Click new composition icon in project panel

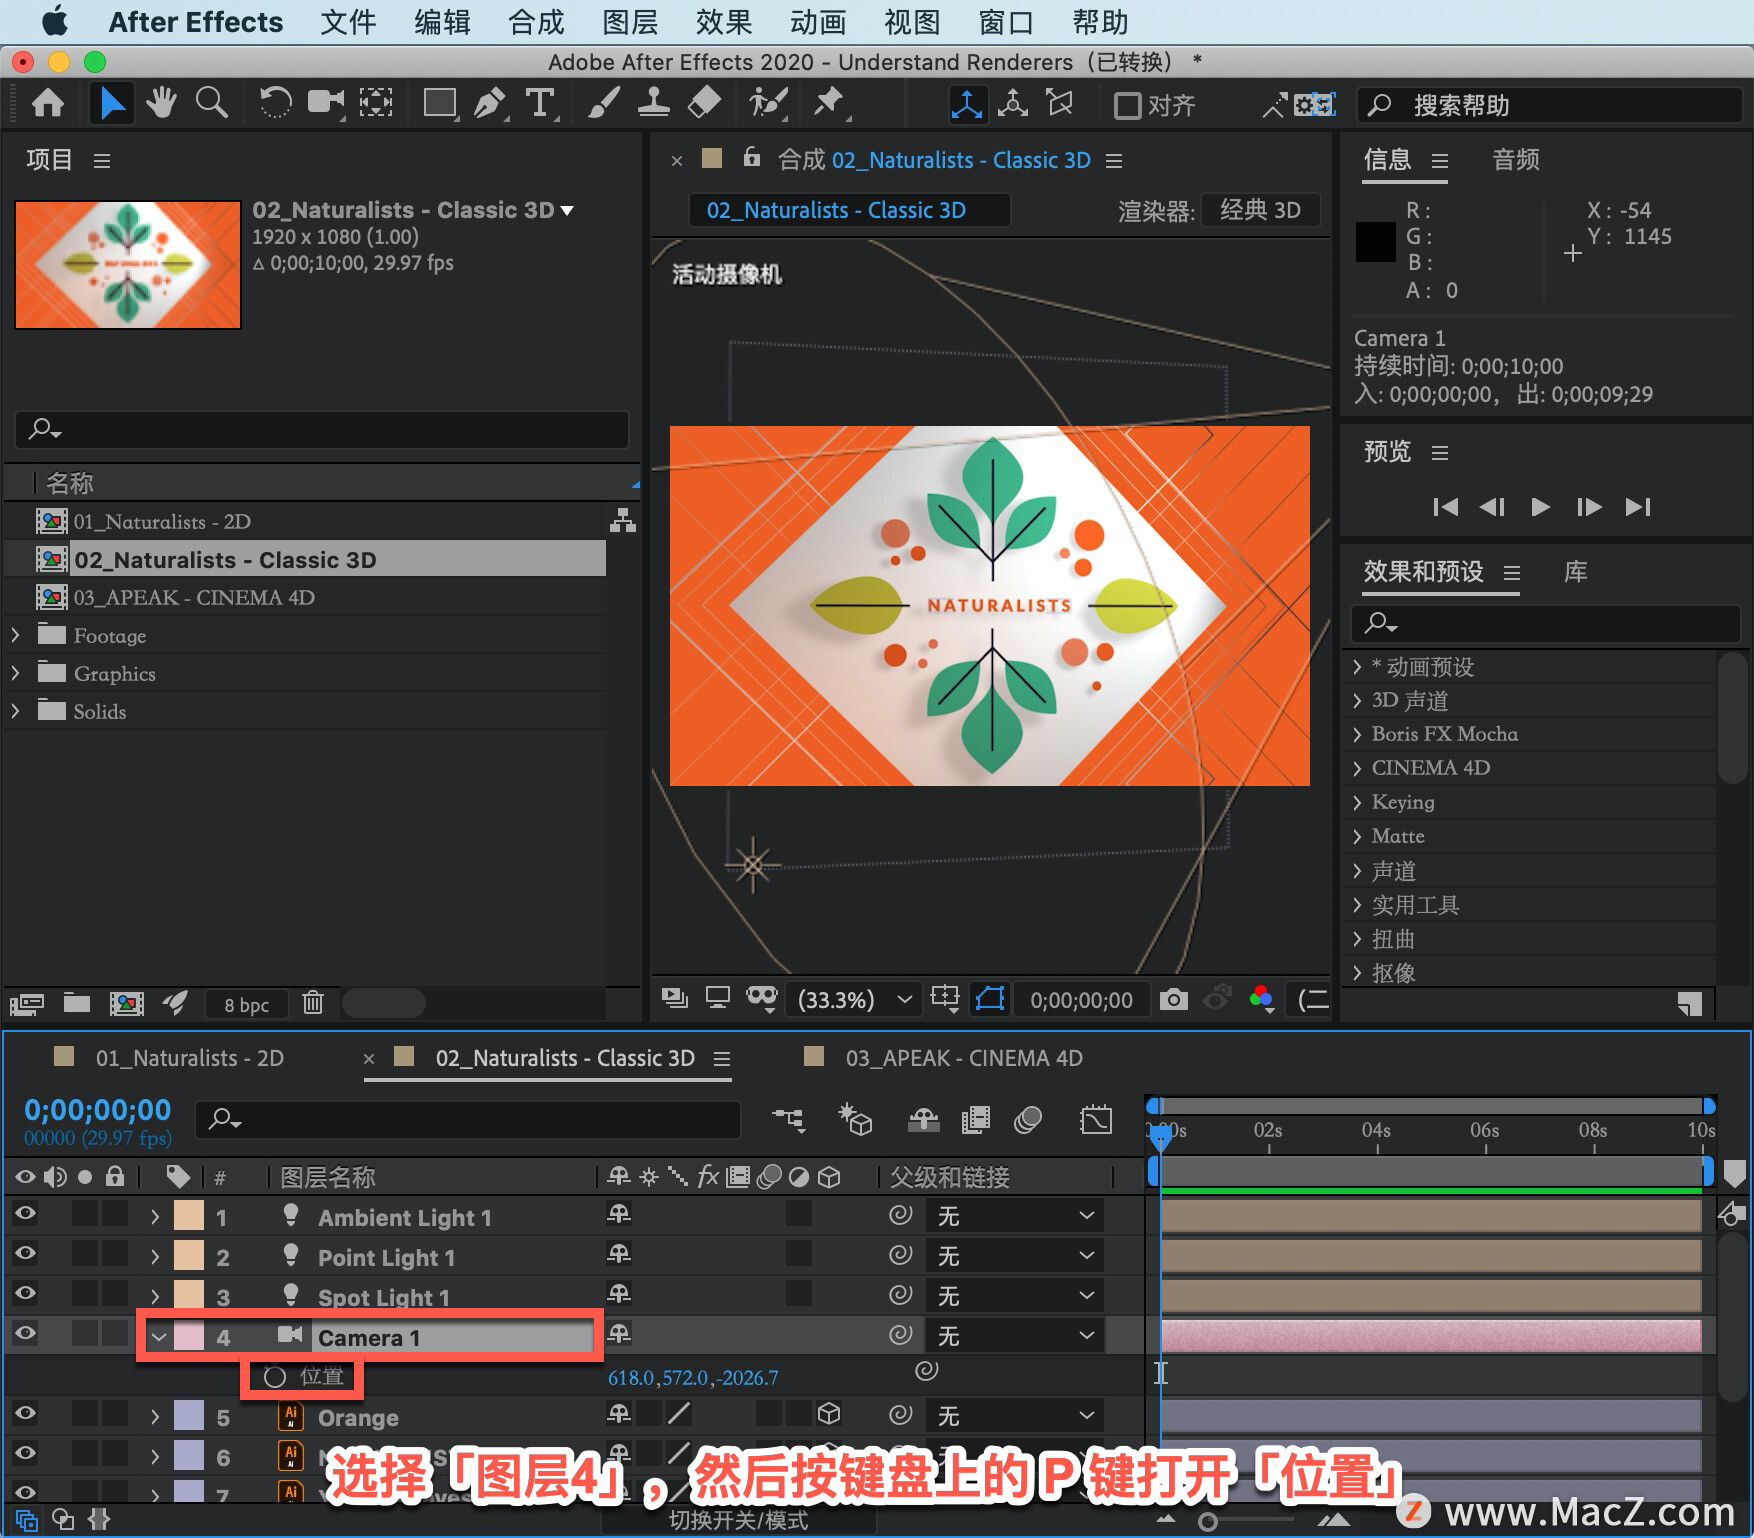[126, 1003]
